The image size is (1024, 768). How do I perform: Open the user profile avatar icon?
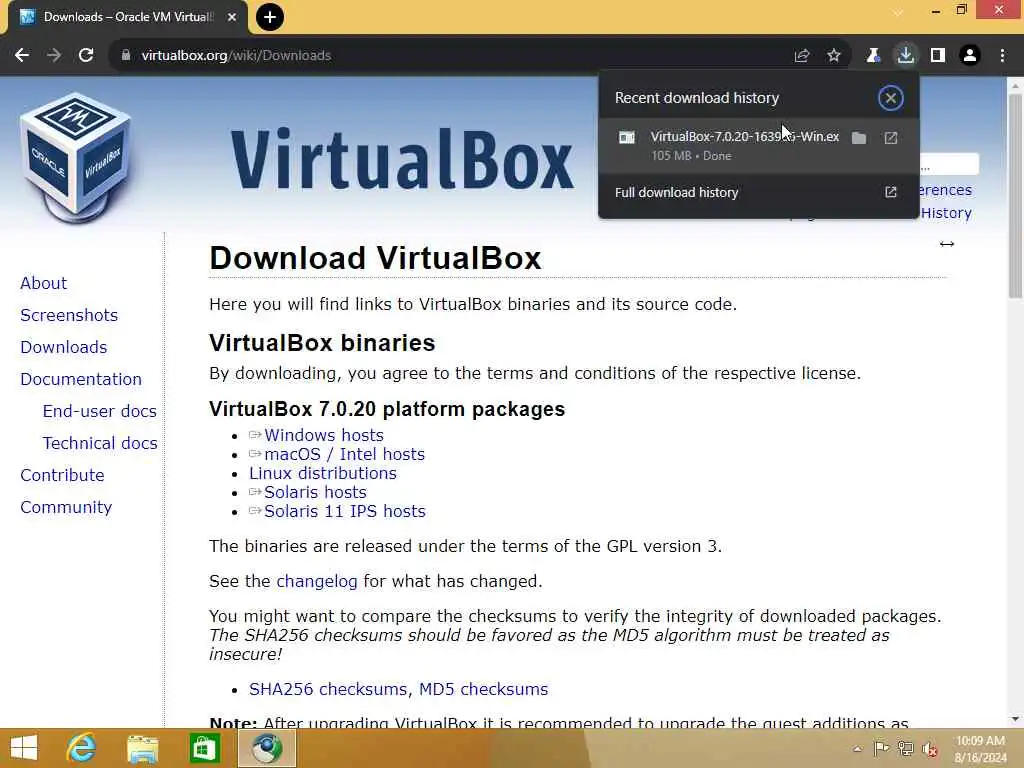click(970, 56)
